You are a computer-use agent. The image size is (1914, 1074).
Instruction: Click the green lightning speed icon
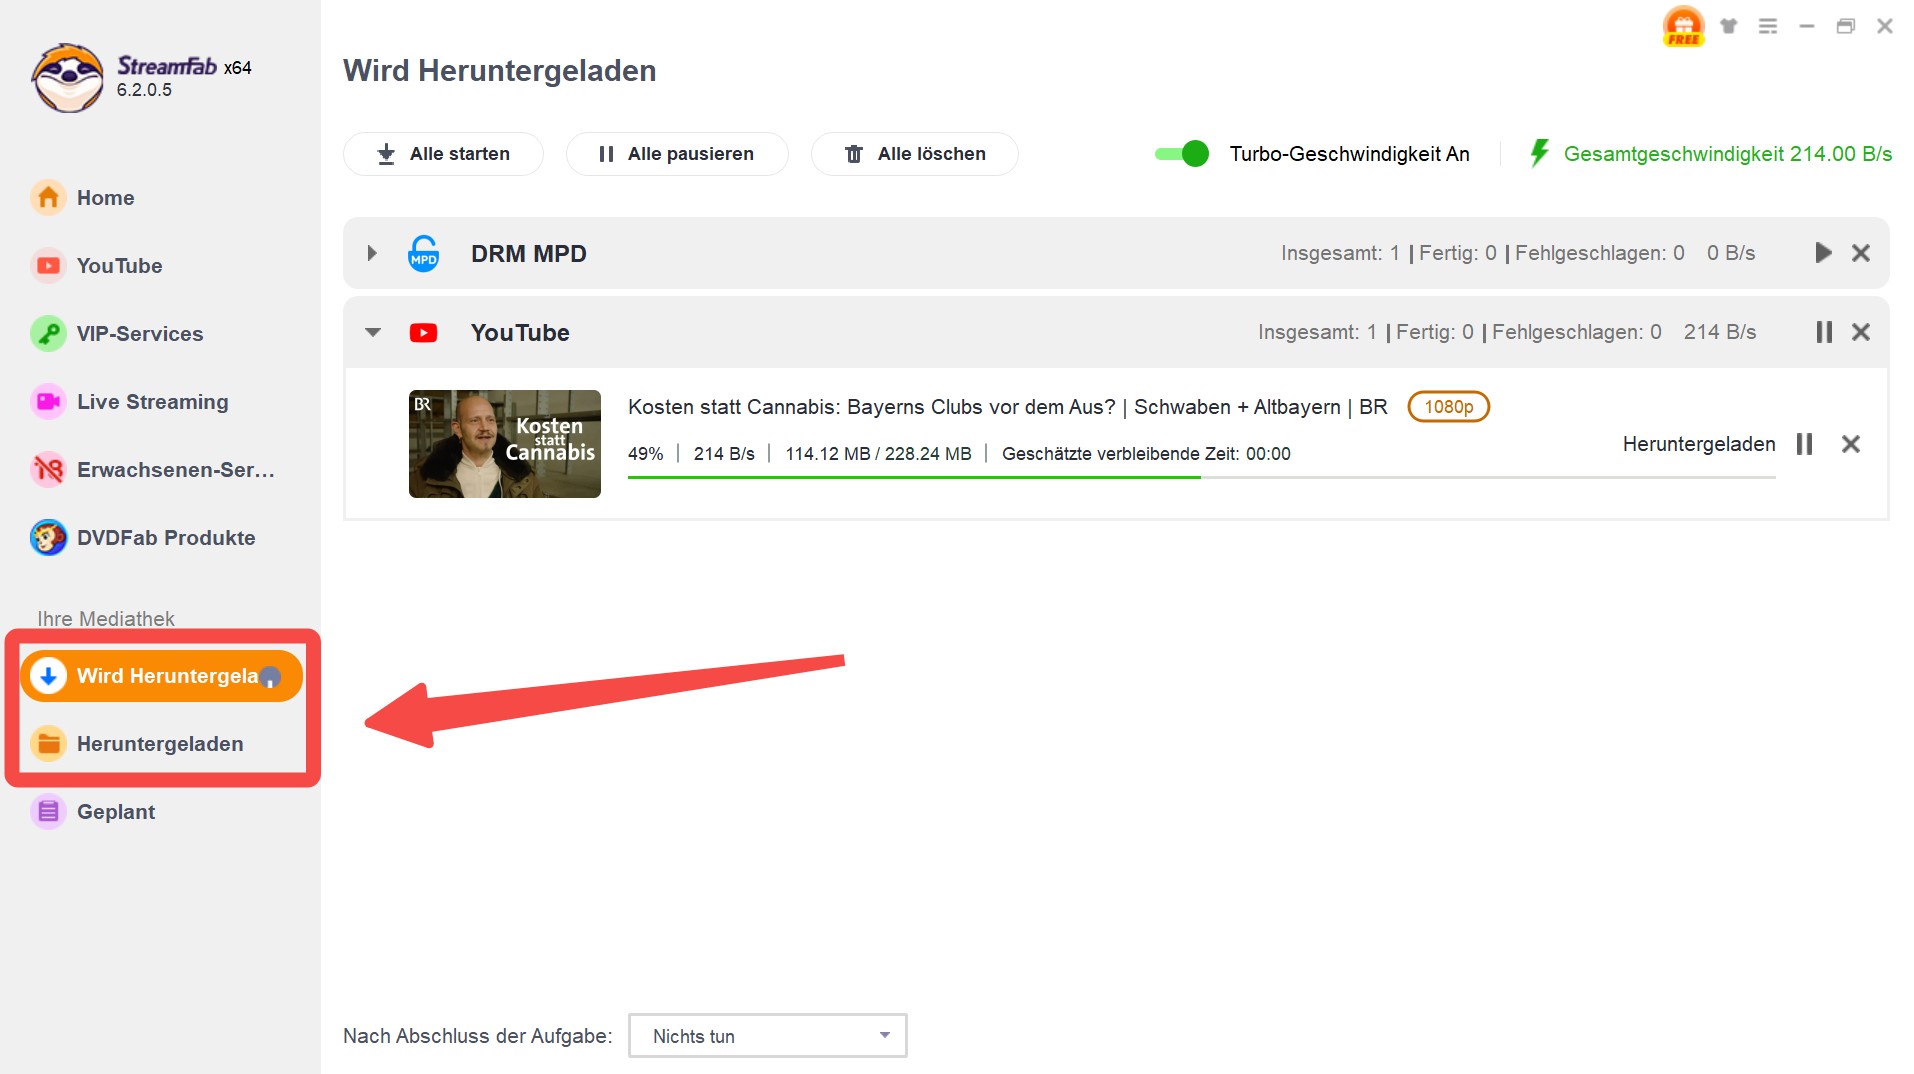(1539, 154)
